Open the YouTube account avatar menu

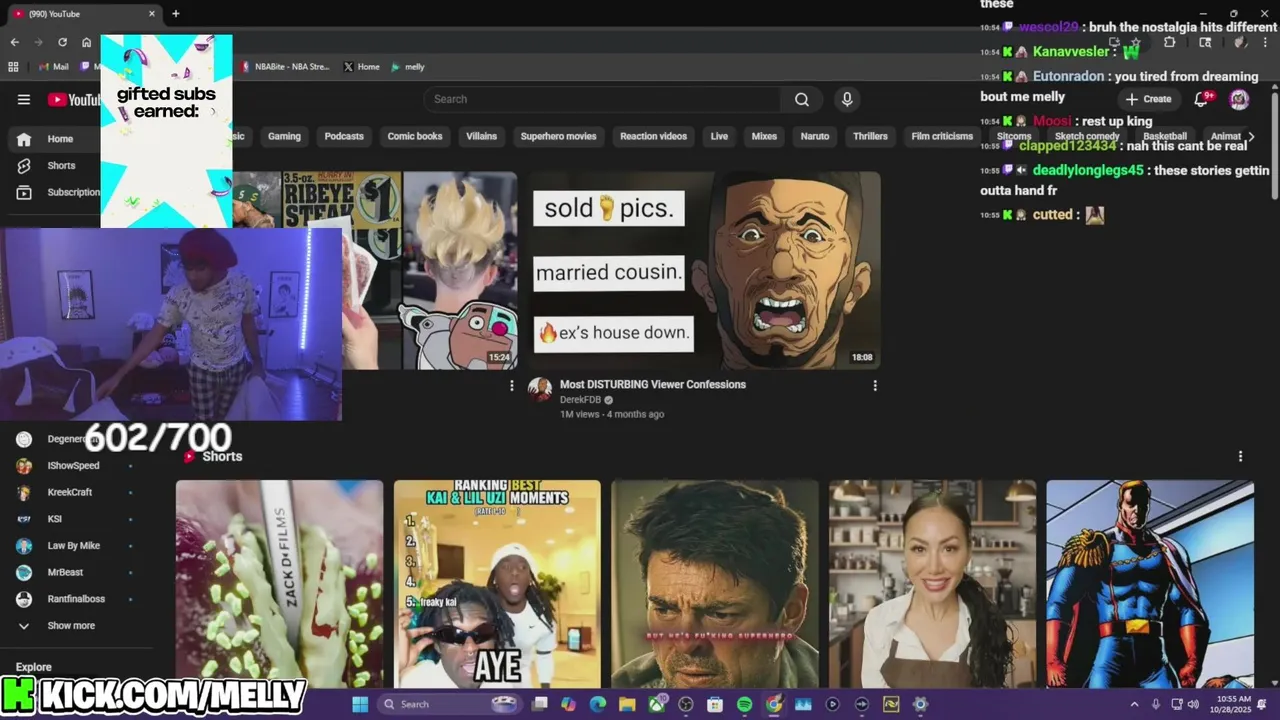coord(1239,99)
